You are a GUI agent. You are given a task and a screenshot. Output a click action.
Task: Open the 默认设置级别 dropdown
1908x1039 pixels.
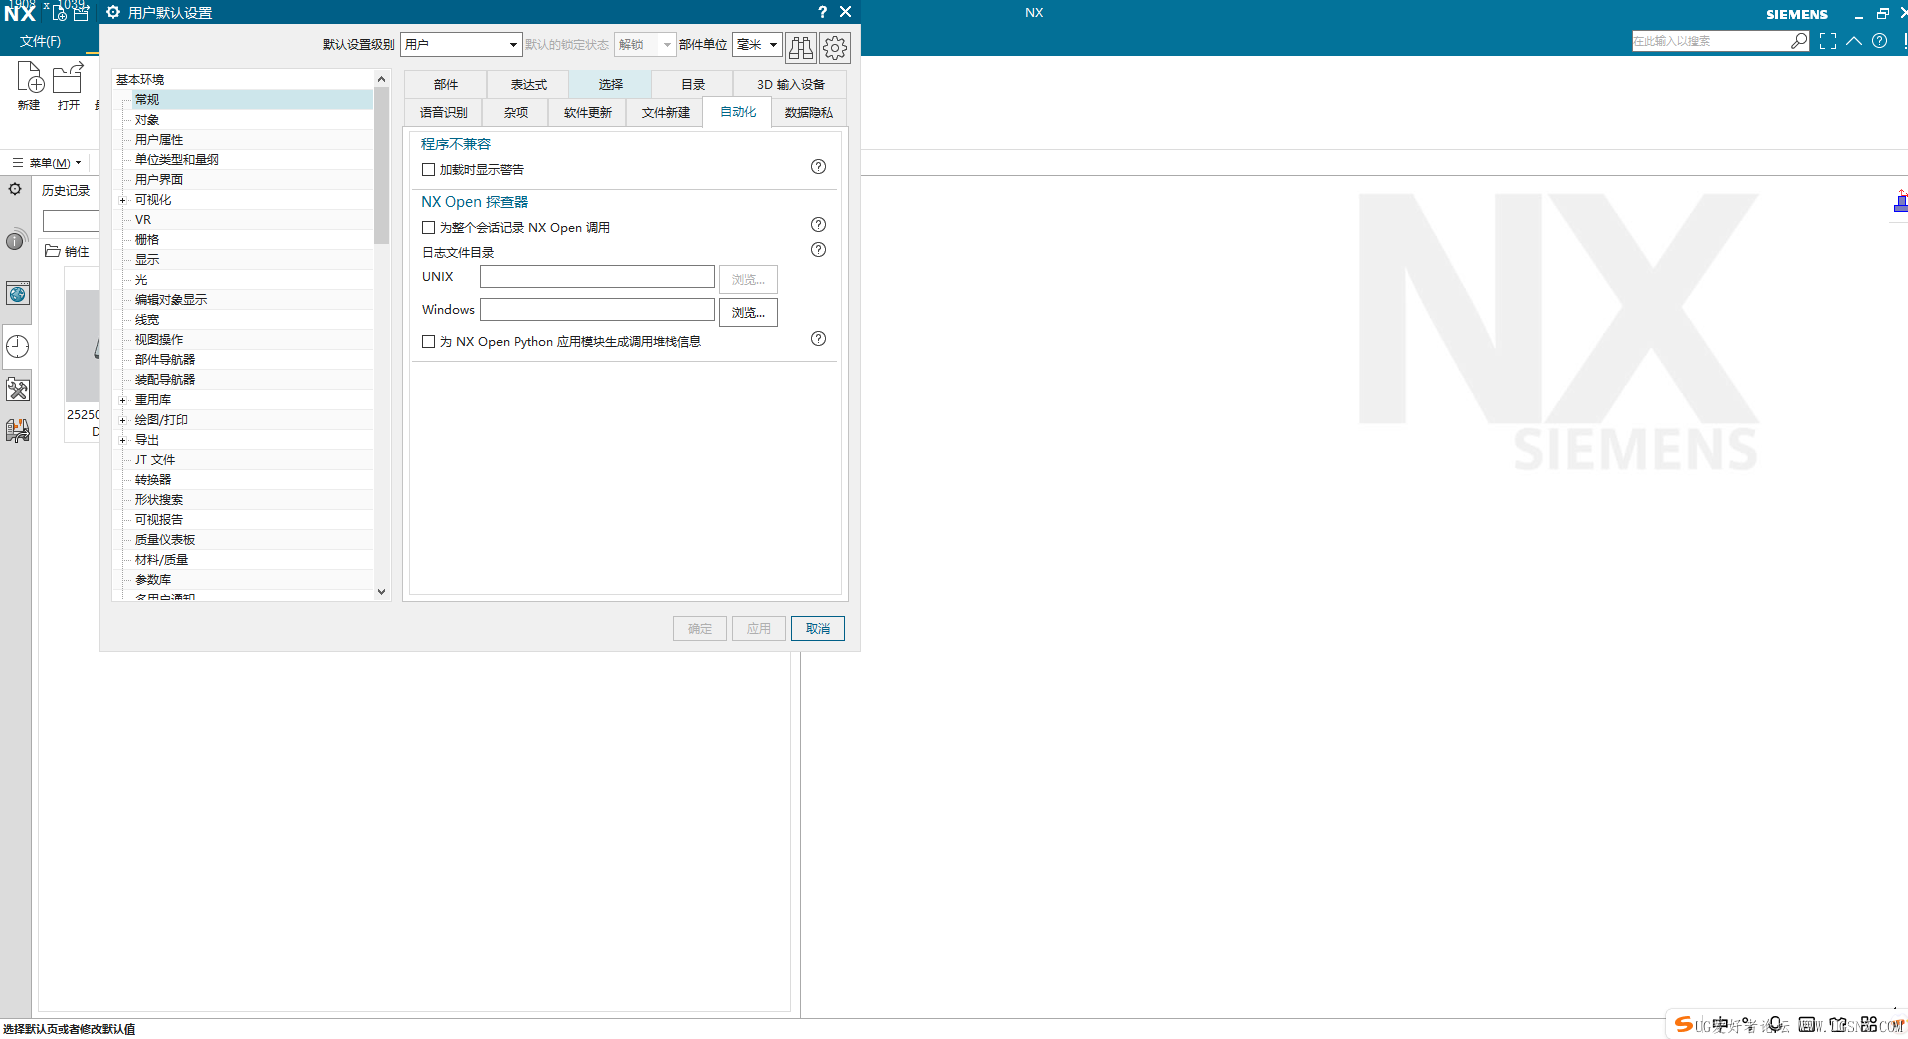coord(461,45)
